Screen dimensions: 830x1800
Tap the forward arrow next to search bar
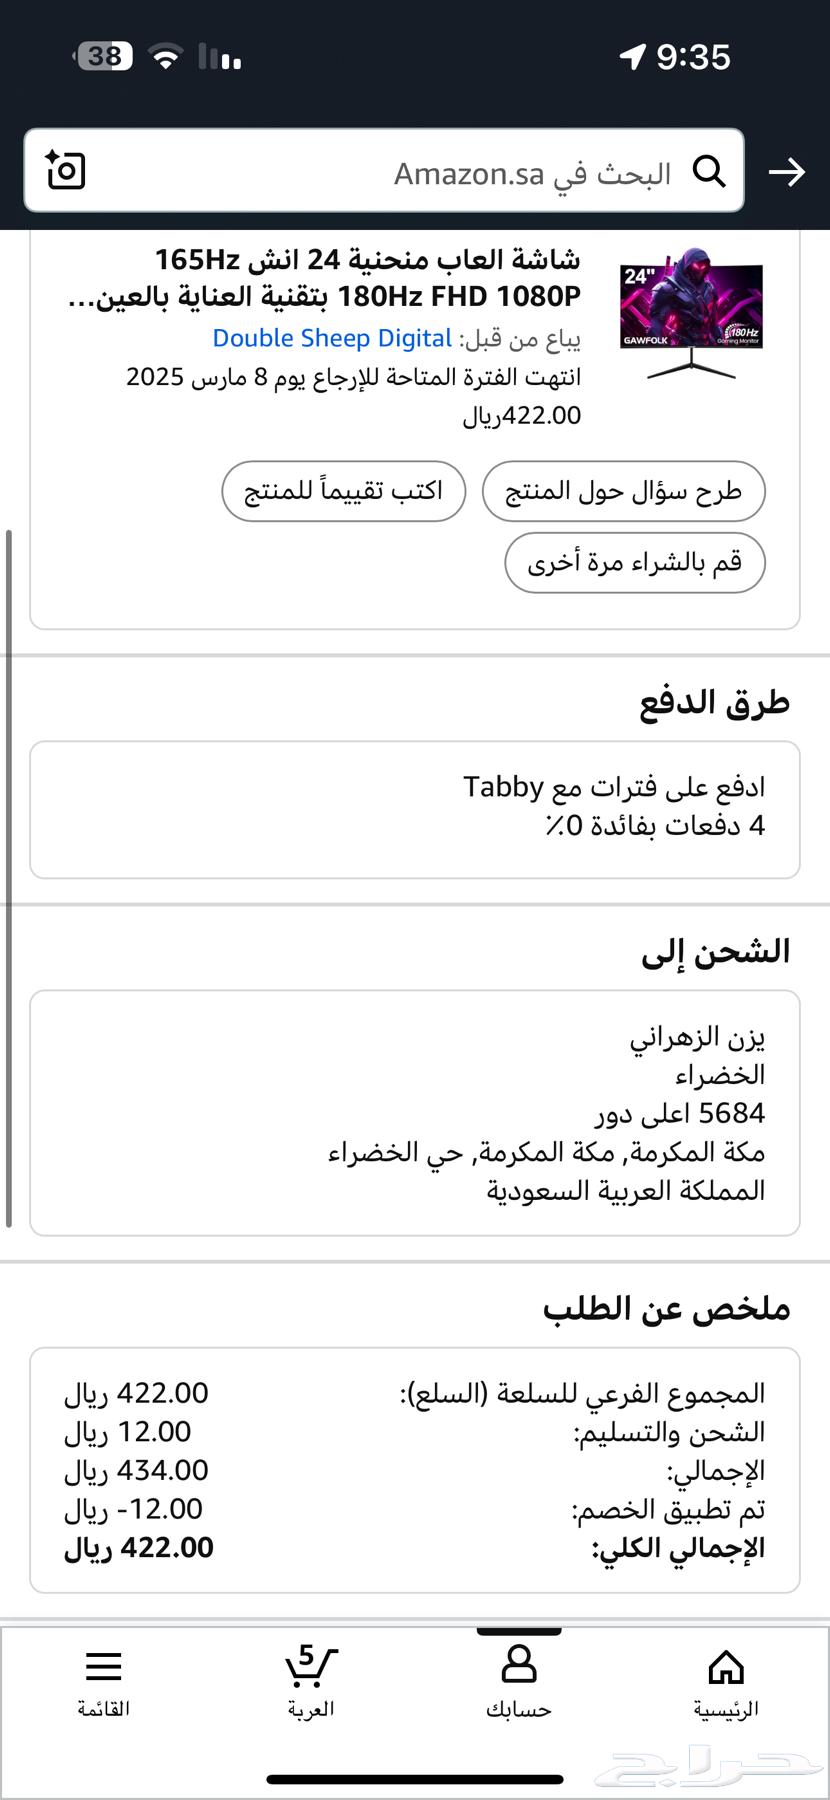click(x=789, y=172)
